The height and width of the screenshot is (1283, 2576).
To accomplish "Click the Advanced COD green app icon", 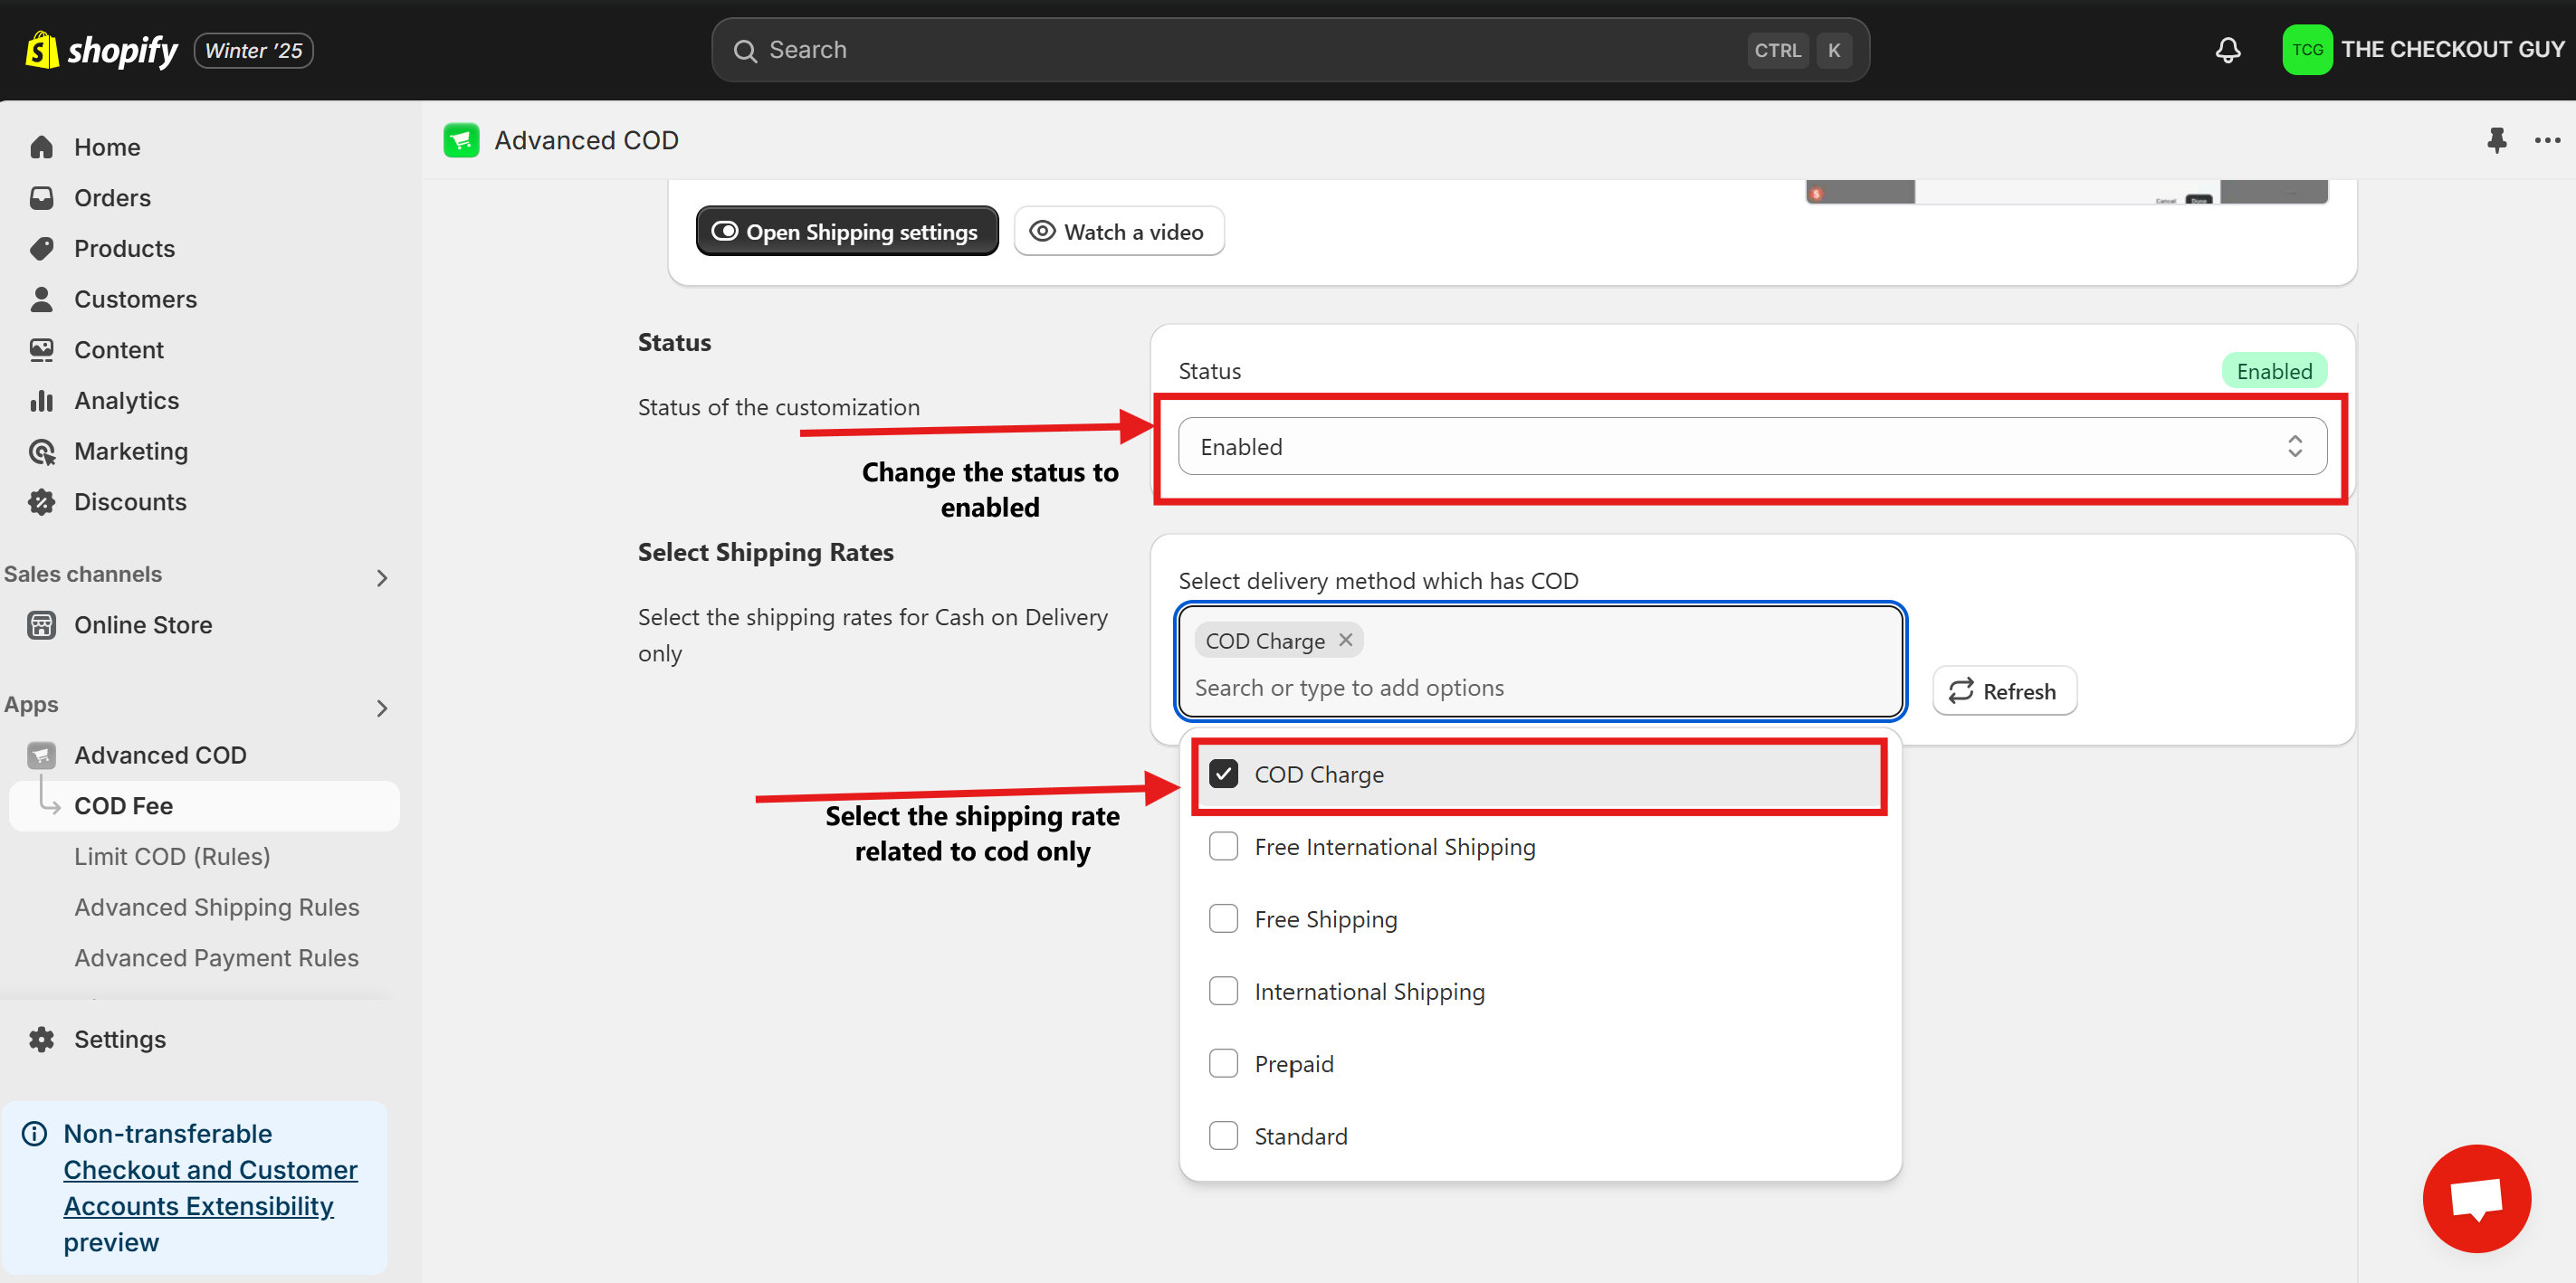I will pos(461,140).
